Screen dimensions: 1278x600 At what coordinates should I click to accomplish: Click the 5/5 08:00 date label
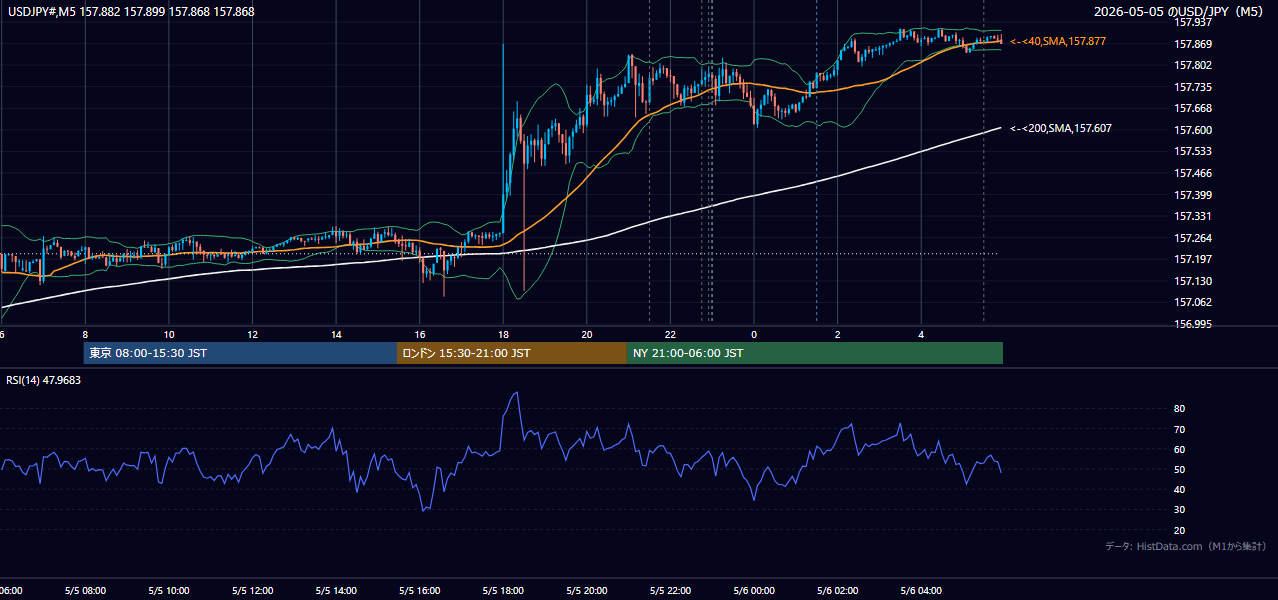pyautogui.click(x=85, y=591)
